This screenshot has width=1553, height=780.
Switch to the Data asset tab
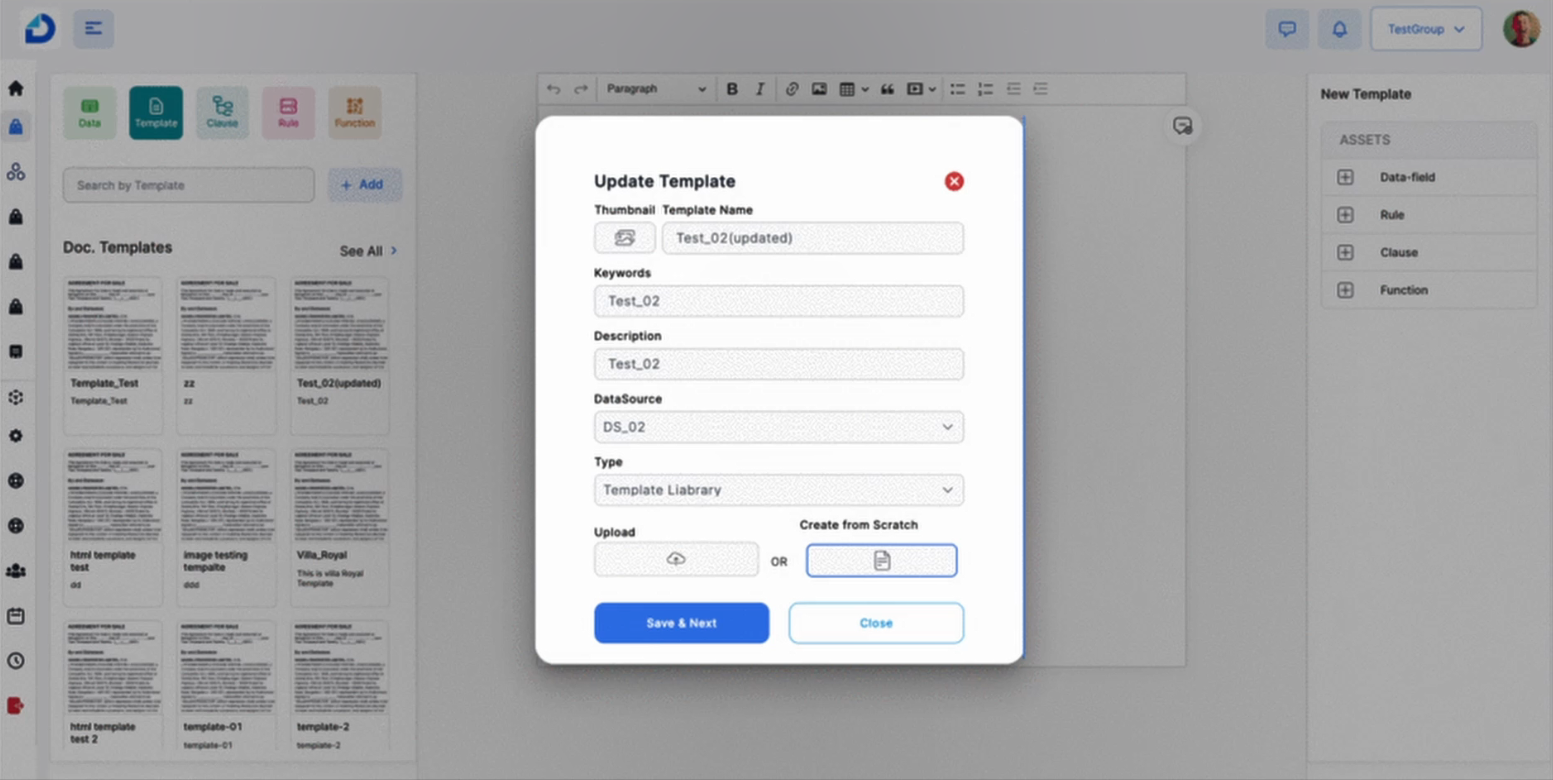[x=90, y=112]
